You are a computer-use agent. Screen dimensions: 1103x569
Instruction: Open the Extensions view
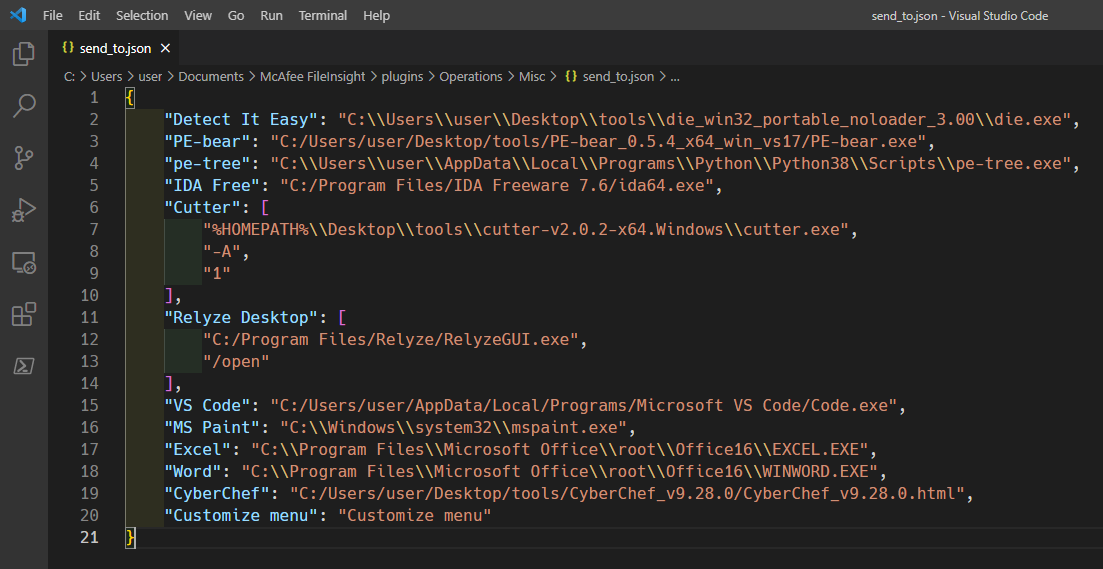(24, 314)
